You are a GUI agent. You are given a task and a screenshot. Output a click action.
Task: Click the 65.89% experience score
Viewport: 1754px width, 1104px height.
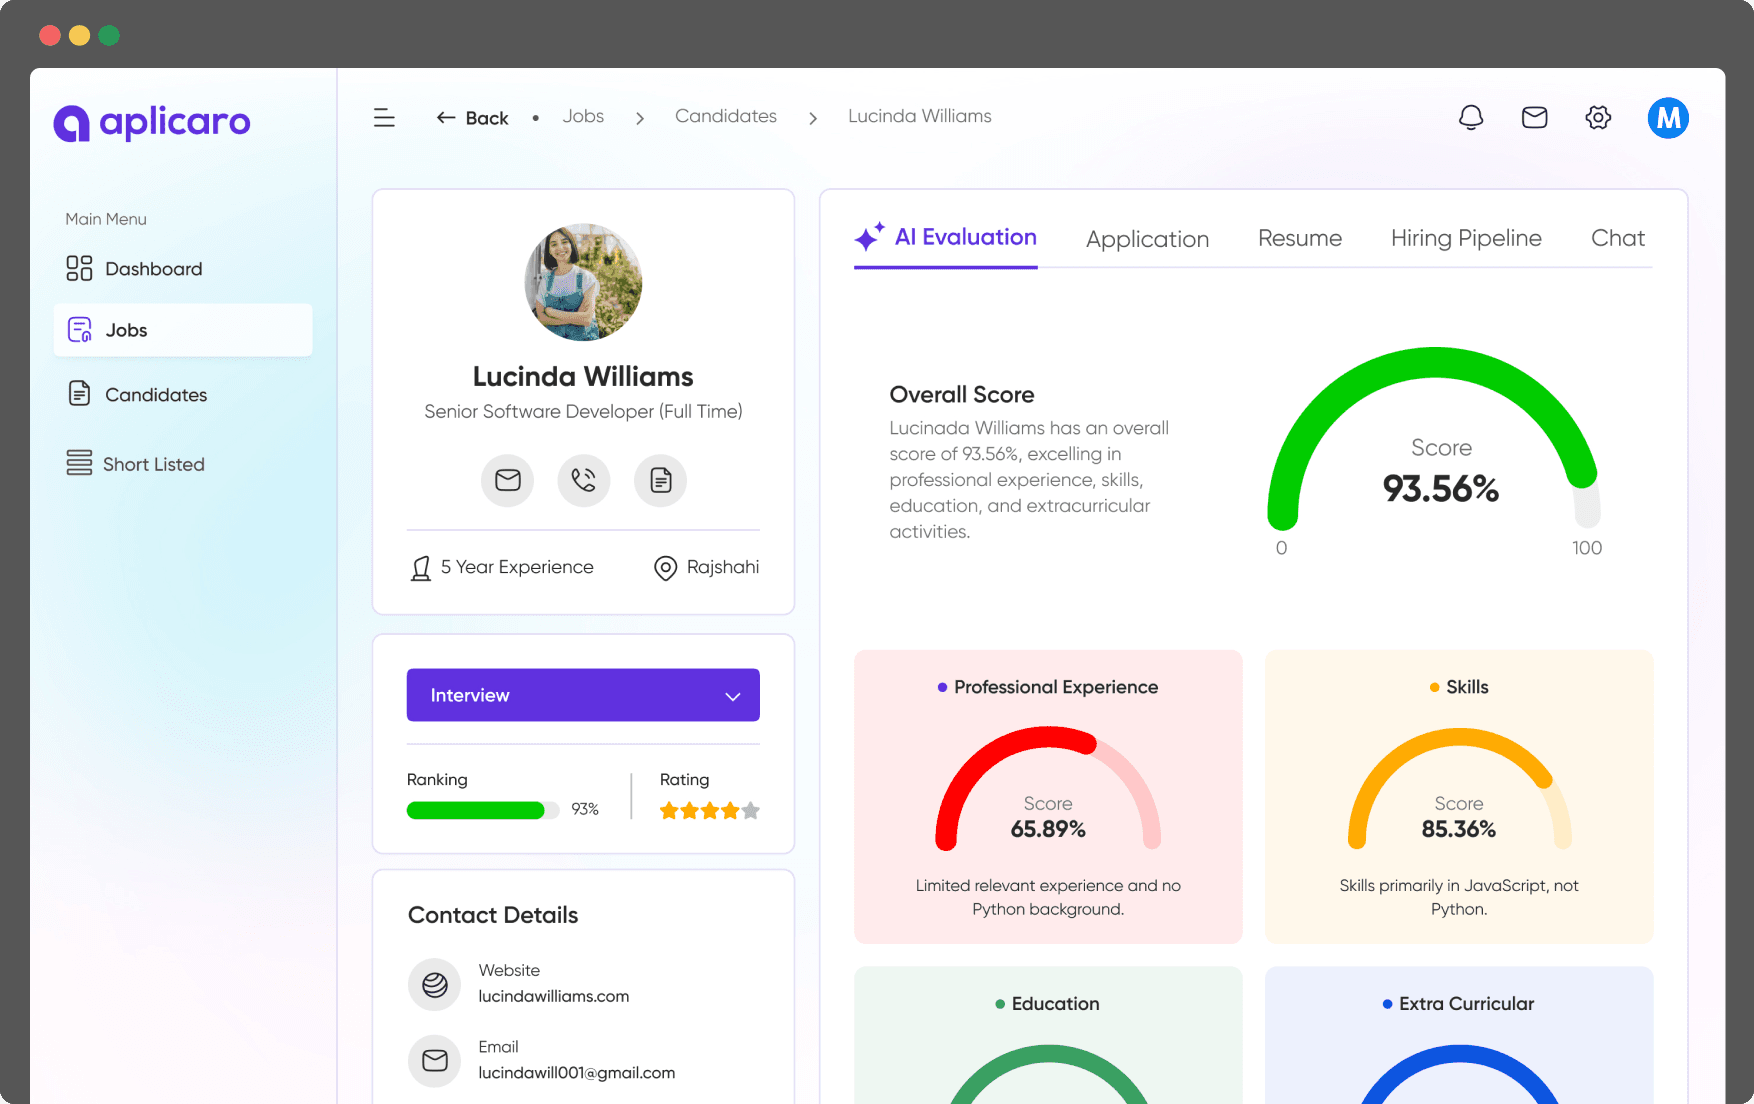click(x=1048, y=829)
